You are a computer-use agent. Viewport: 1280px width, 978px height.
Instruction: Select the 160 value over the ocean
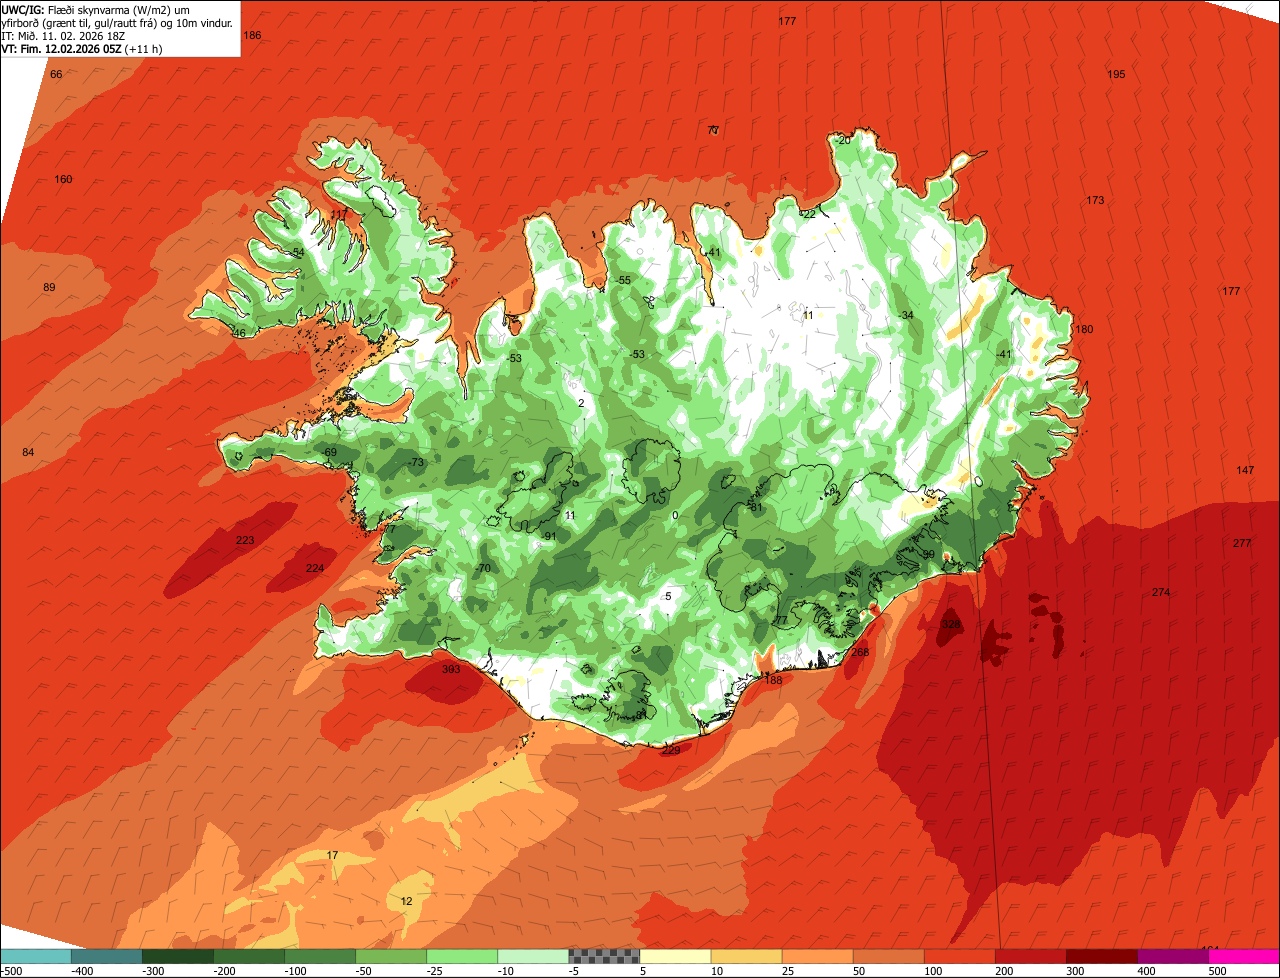click(x=63, y=179)
